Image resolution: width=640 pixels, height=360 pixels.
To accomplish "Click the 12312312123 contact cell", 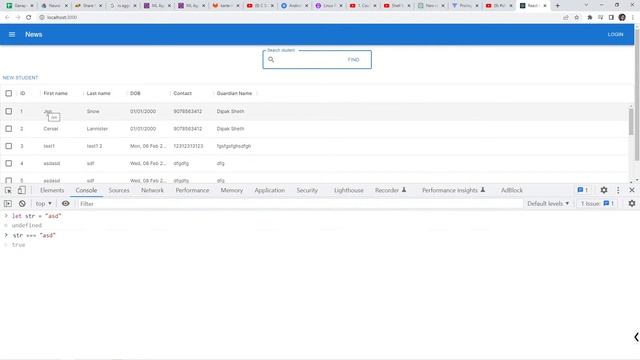I will point(188,146).
